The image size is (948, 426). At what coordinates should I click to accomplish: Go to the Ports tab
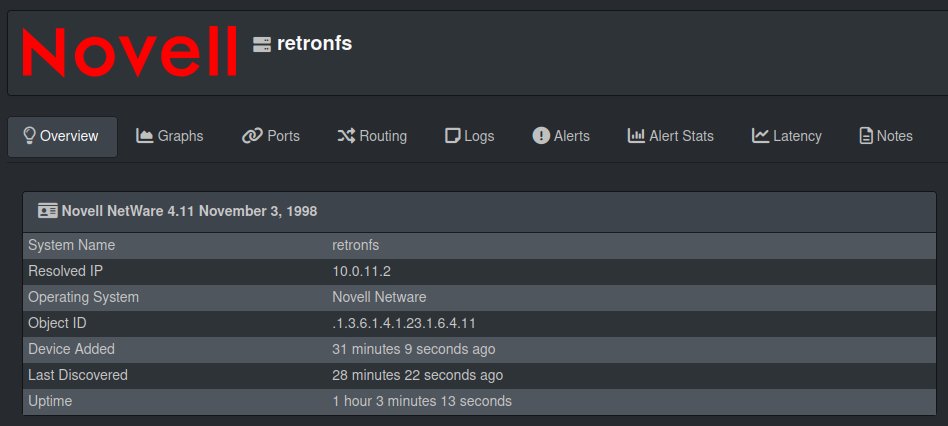pos(271,137)
